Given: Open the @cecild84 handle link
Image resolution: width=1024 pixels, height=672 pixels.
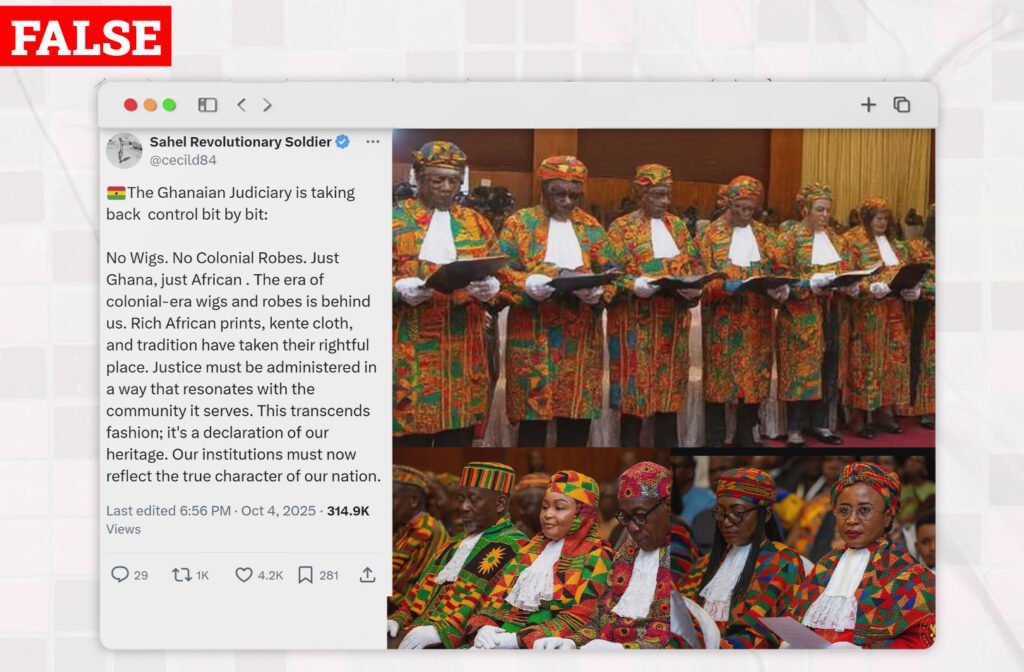Looking at the screenshot, I should [x=183, y=160].
